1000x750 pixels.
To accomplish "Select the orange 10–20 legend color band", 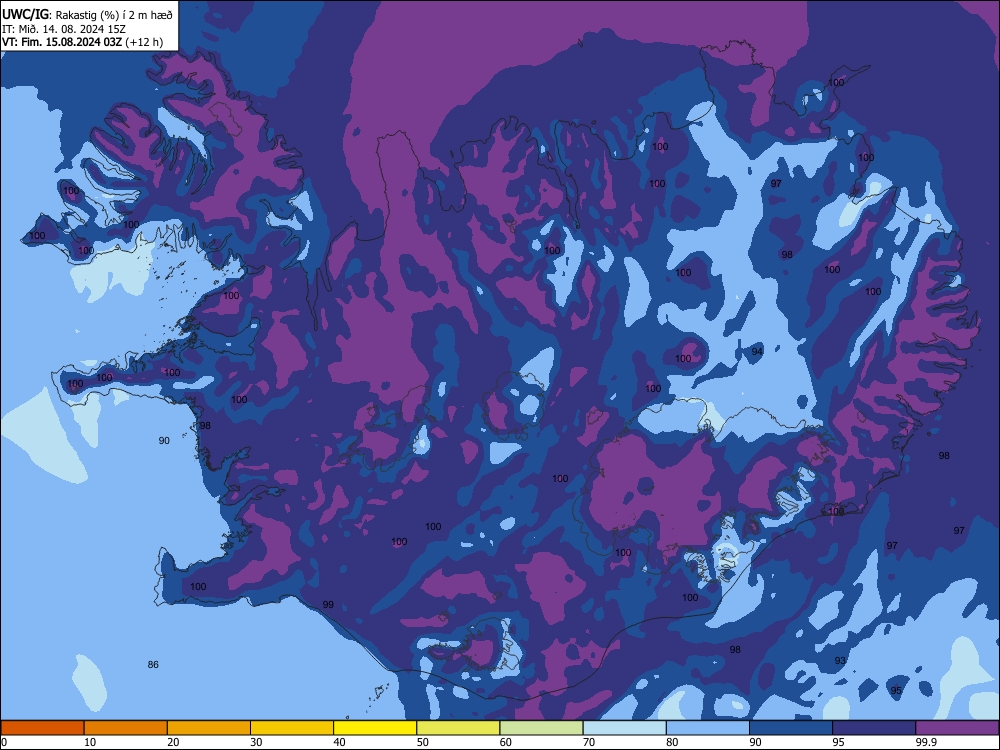I will pos(126,728).
